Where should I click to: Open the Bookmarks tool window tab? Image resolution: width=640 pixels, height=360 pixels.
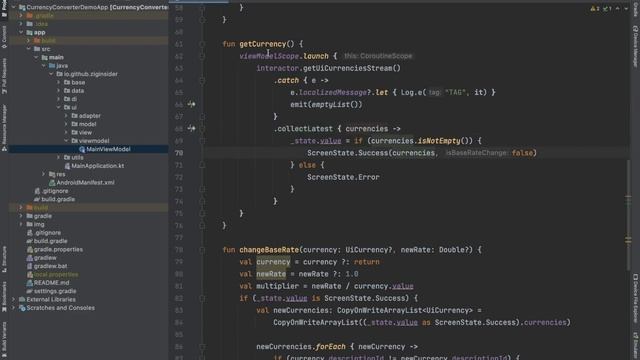coord(4,297)
